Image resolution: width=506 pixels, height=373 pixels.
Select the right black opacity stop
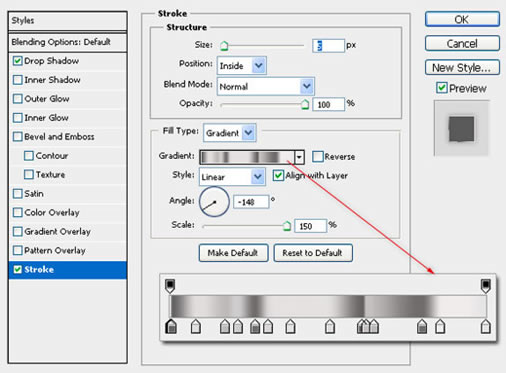[485, 286]
